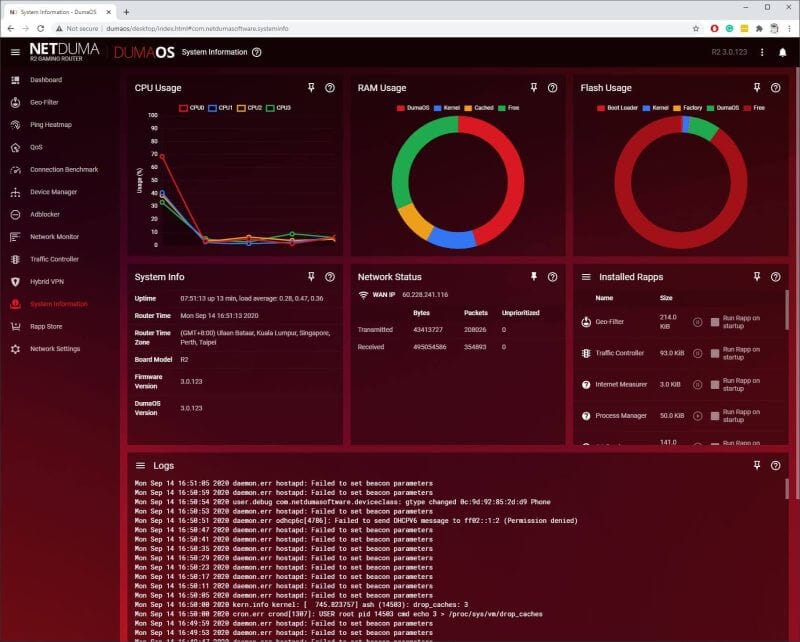Open the notifications bell
Viewport: 800px width, 642px height.
coord(782,52)
